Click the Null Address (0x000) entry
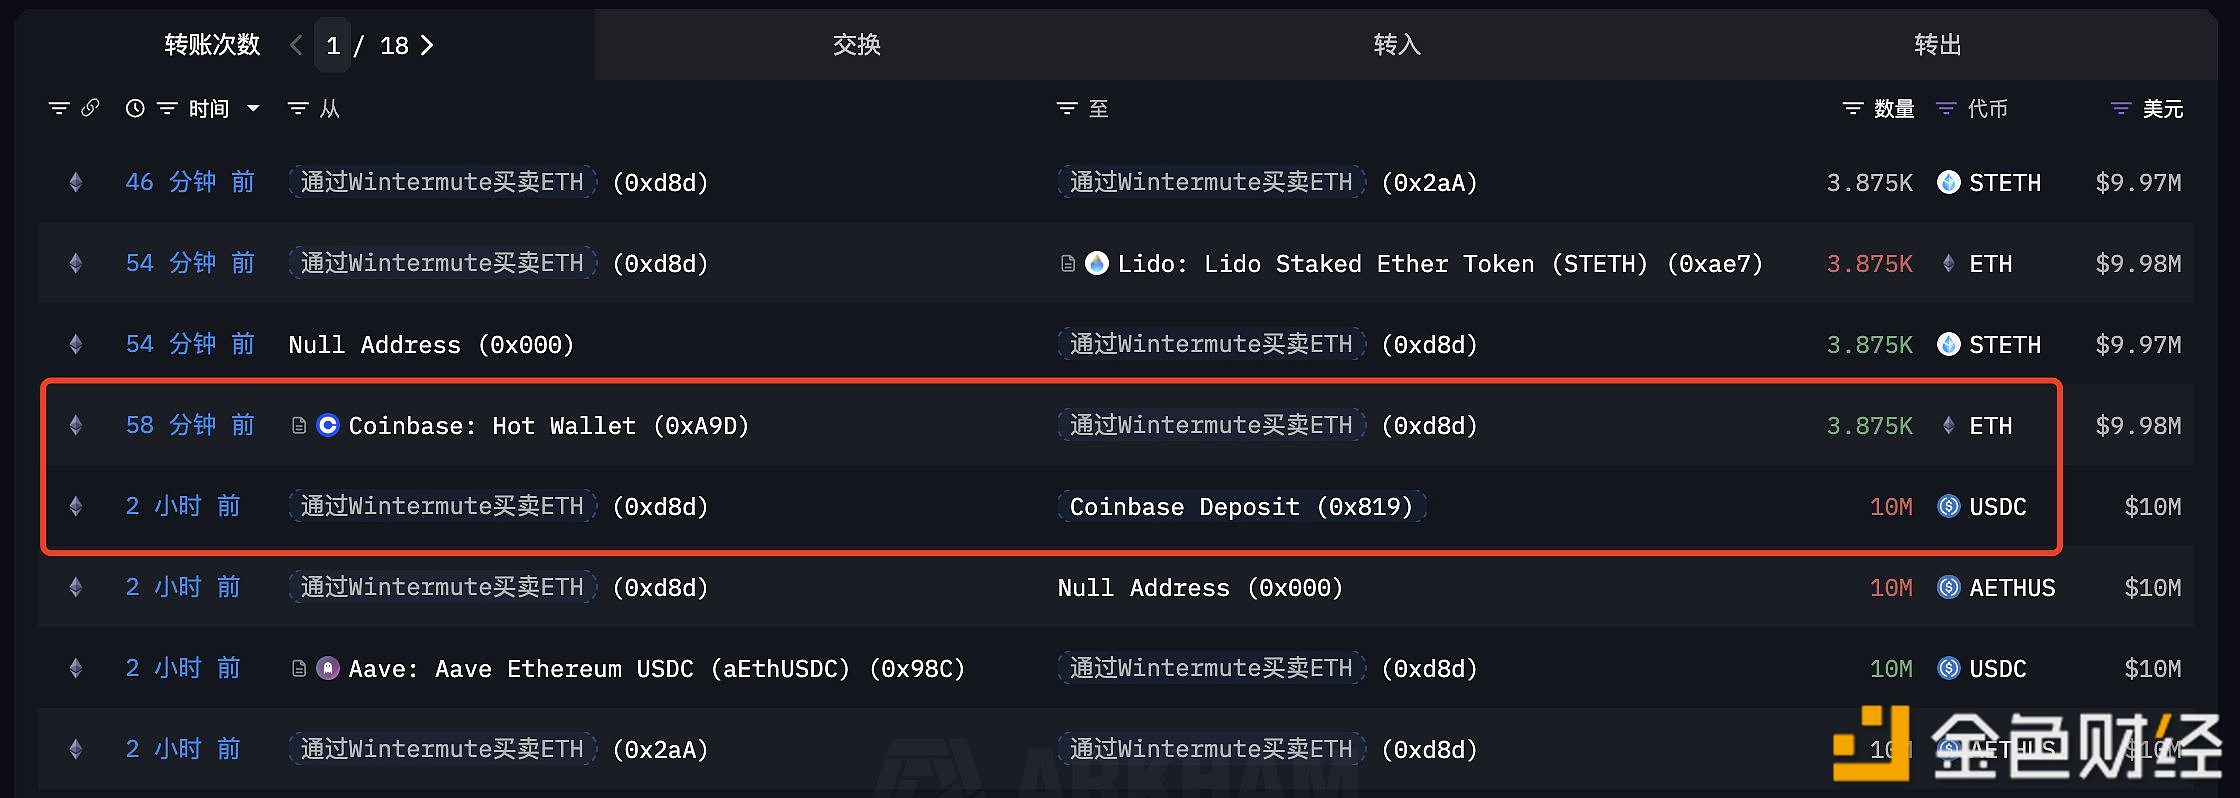The image size is (2240, 798). tap(430, 344)
